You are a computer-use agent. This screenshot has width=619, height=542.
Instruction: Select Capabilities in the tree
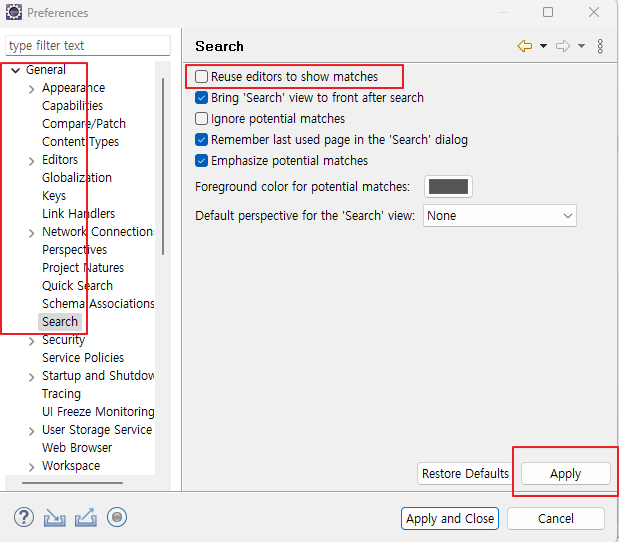click(73, 106)
